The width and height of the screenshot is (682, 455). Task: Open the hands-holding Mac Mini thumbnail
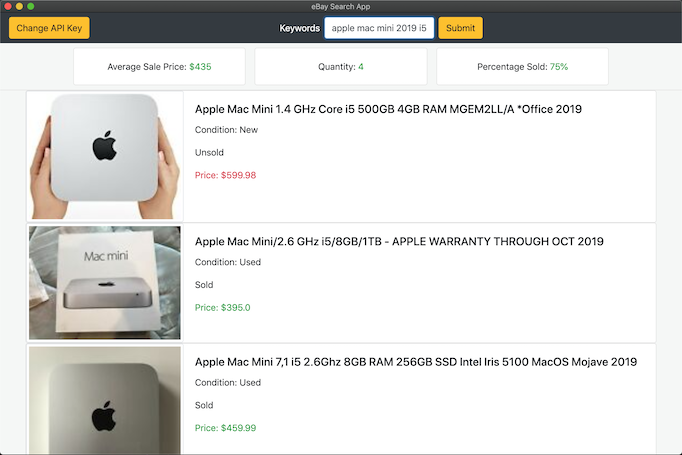click(x=105, y=156)
